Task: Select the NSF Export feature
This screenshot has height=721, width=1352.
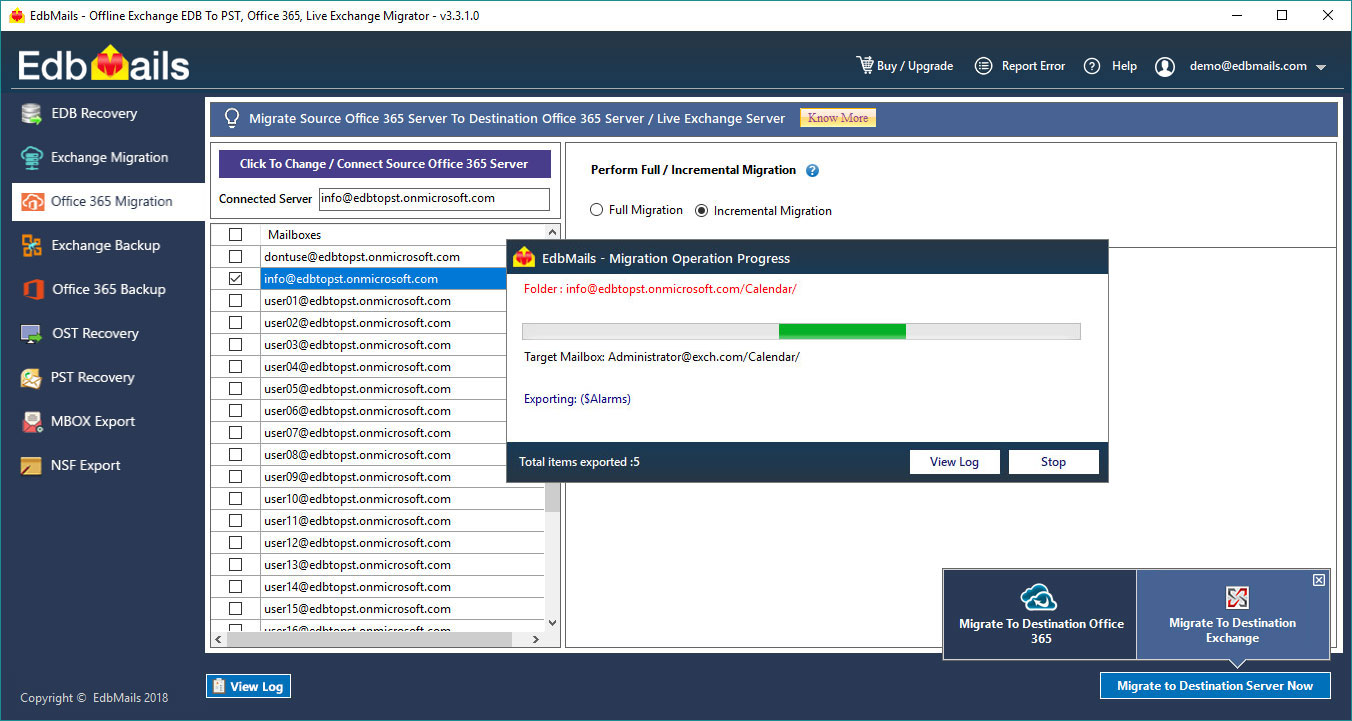Action: pos(85,465)
